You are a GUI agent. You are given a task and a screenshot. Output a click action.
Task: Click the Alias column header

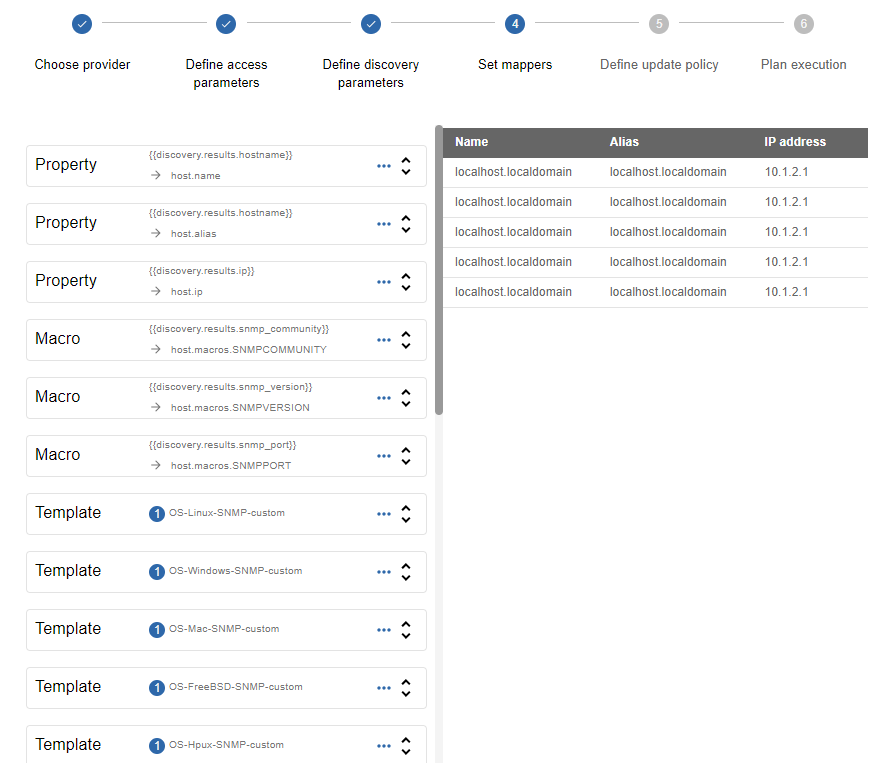(624, 142)
